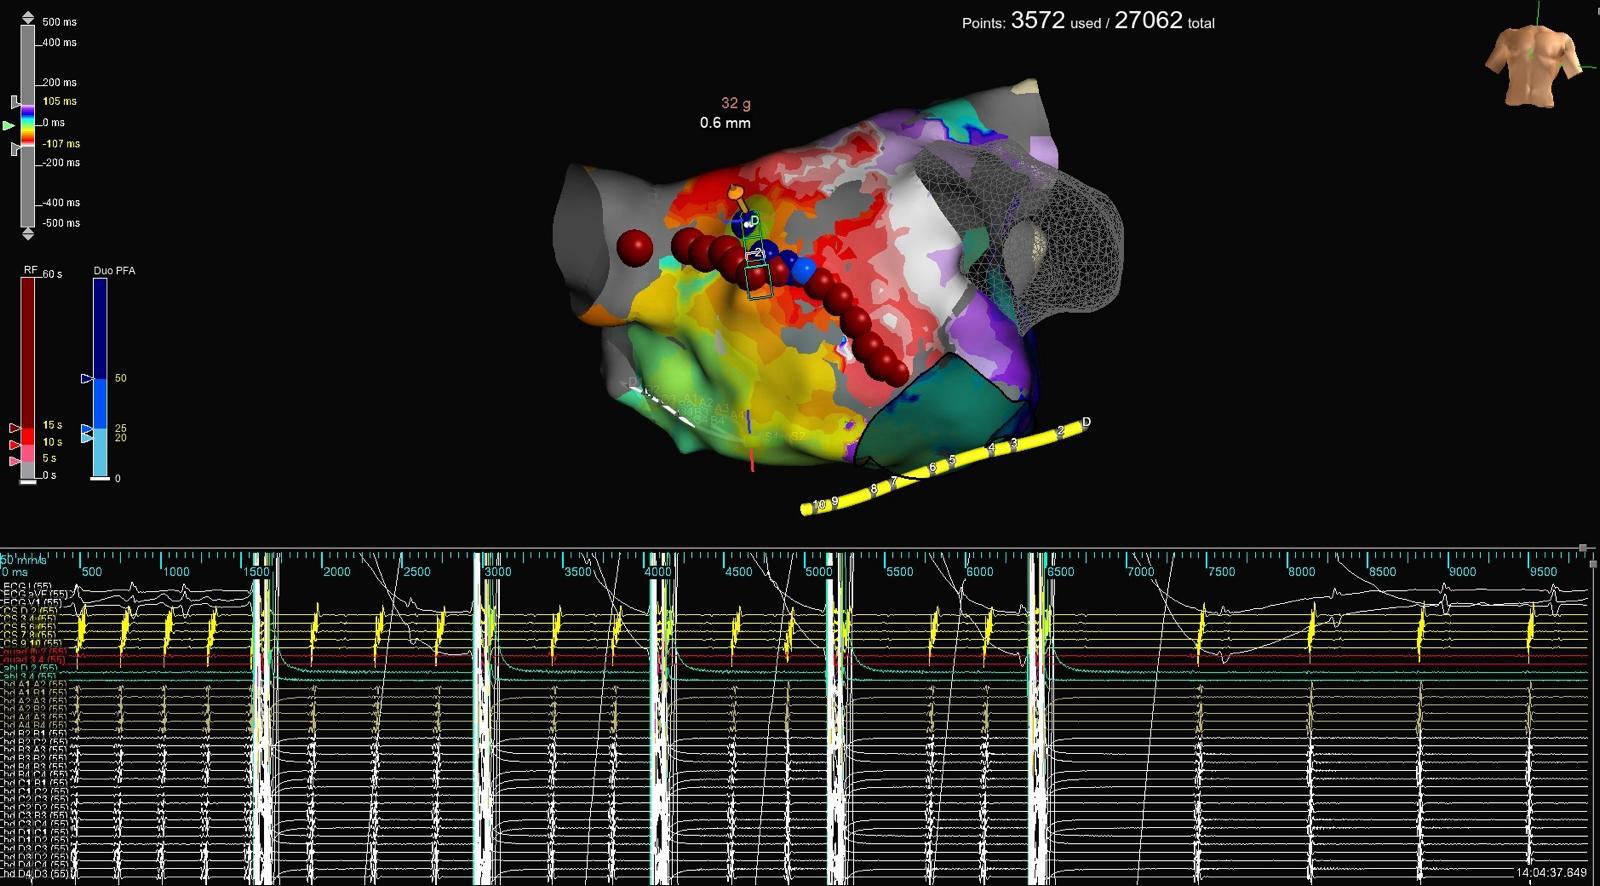Select the -107 ms lower color threshold handle
1600x886 pixels.
(15, 149)
